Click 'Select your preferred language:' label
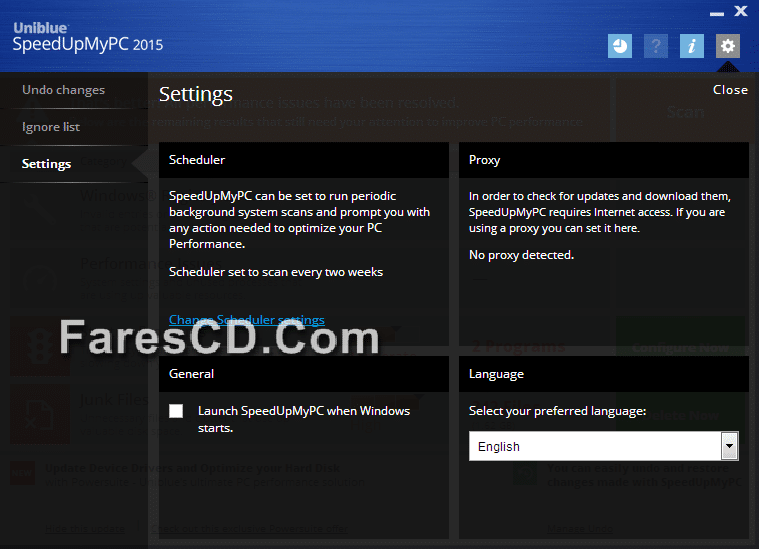 point(557,412)
